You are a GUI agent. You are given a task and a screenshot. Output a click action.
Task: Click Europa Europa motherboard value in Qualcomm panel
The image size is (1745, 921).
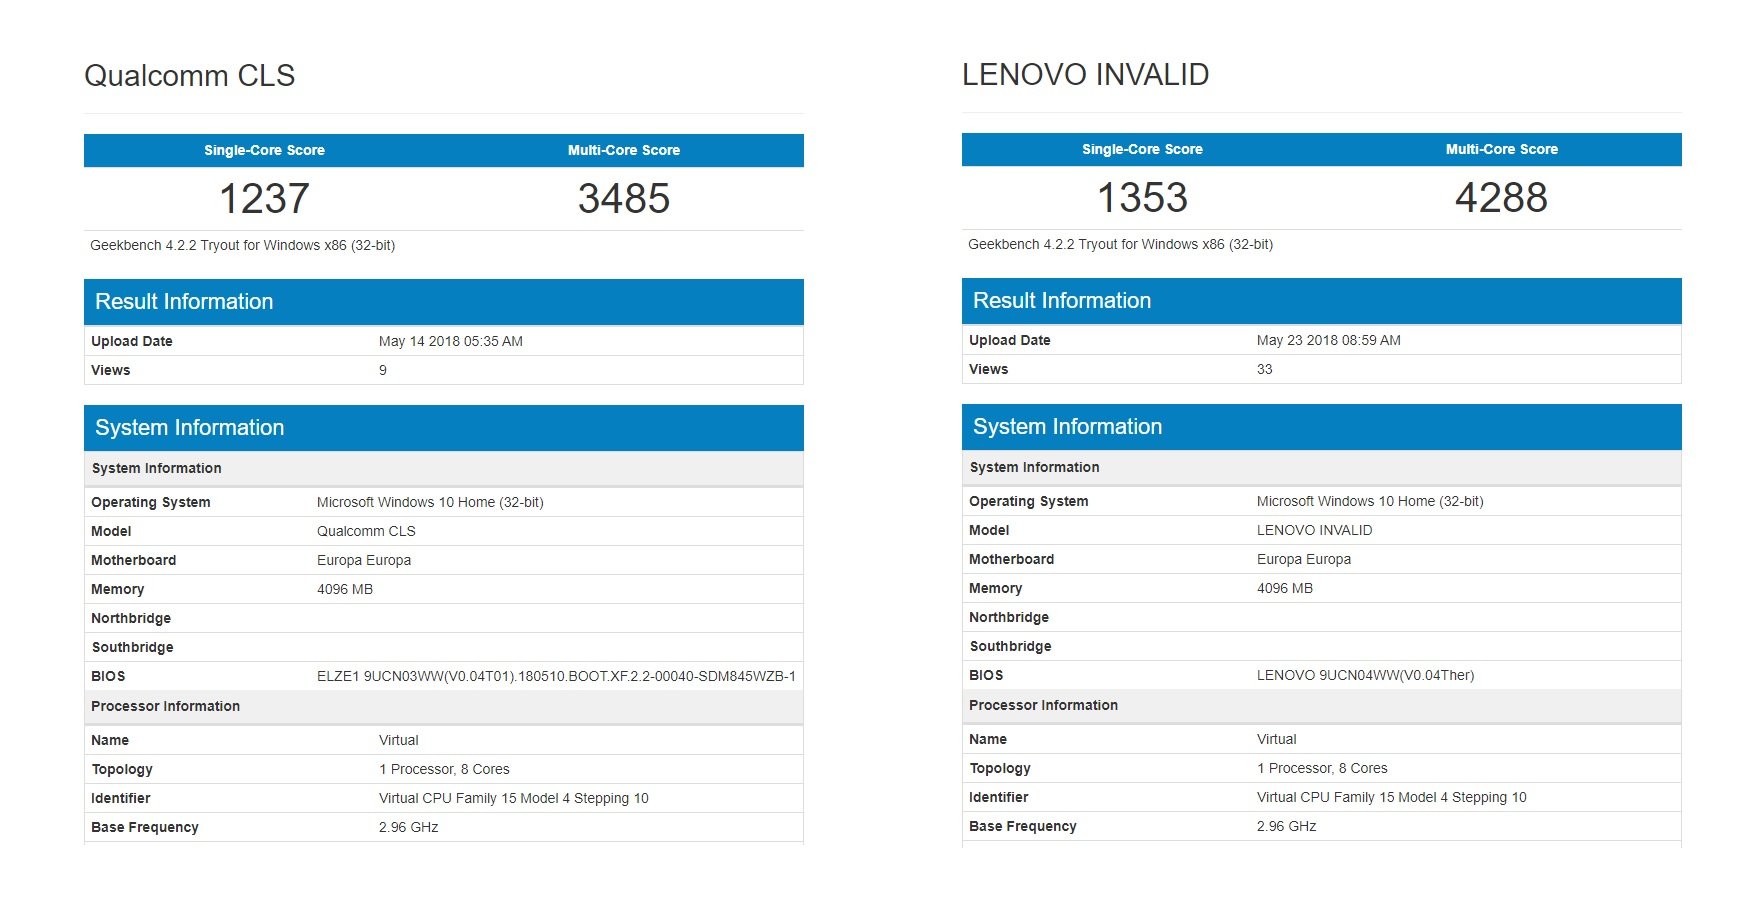(x=364, y=560)
